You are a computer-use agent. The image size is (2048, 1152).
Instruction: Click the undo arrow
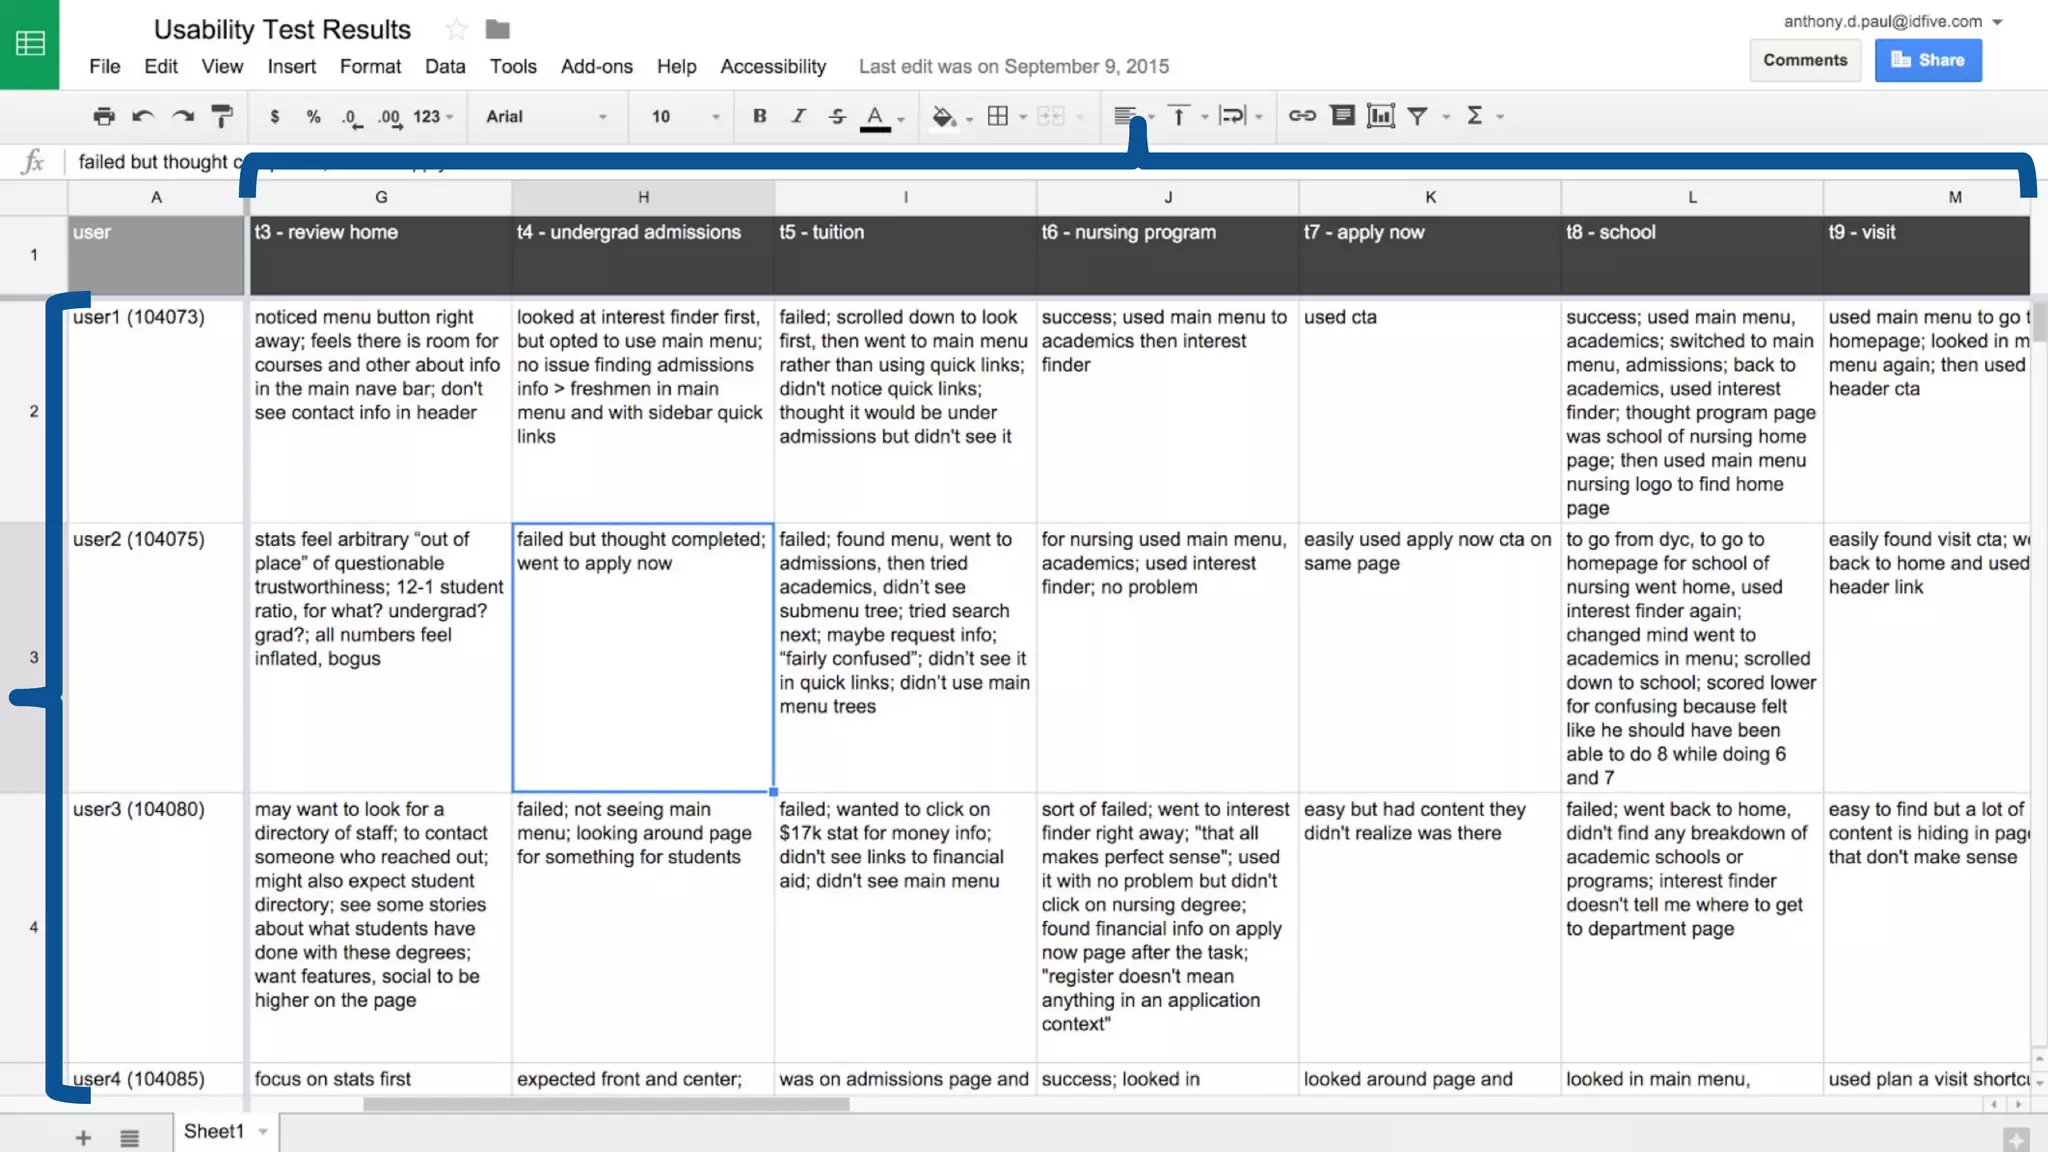143,116
